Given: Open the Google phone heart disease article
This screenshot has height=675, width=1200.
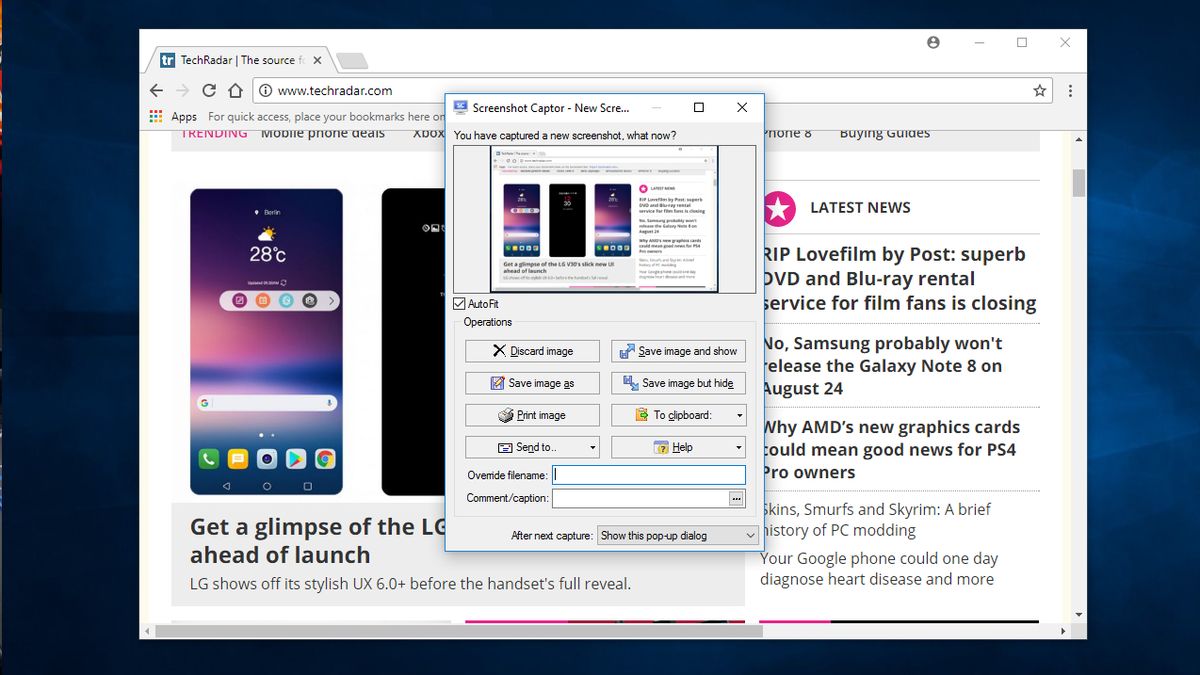Looking at the screenshot, I should click(879, 569).
